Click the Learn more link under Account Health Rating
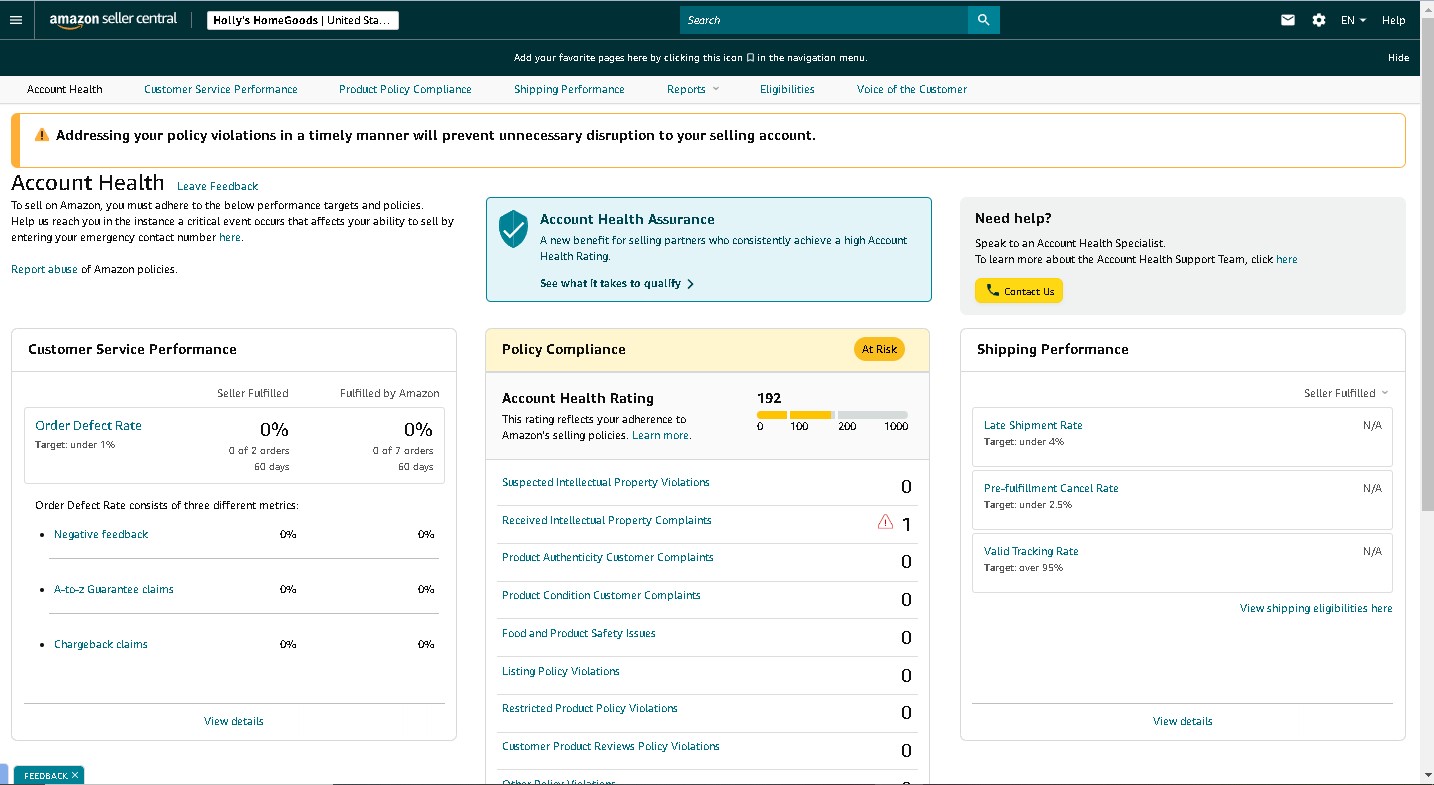The image size is (1434, 785). [660, 435]
